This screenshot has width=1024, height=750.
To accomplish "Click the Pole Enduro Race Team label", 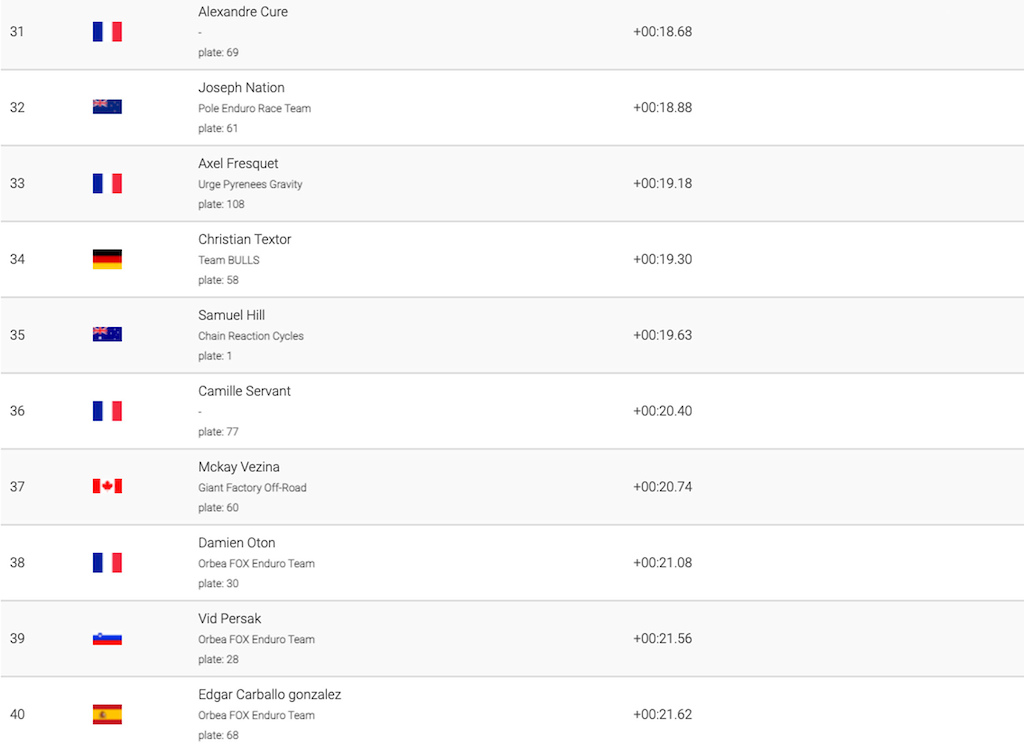I will coord(254,108).
